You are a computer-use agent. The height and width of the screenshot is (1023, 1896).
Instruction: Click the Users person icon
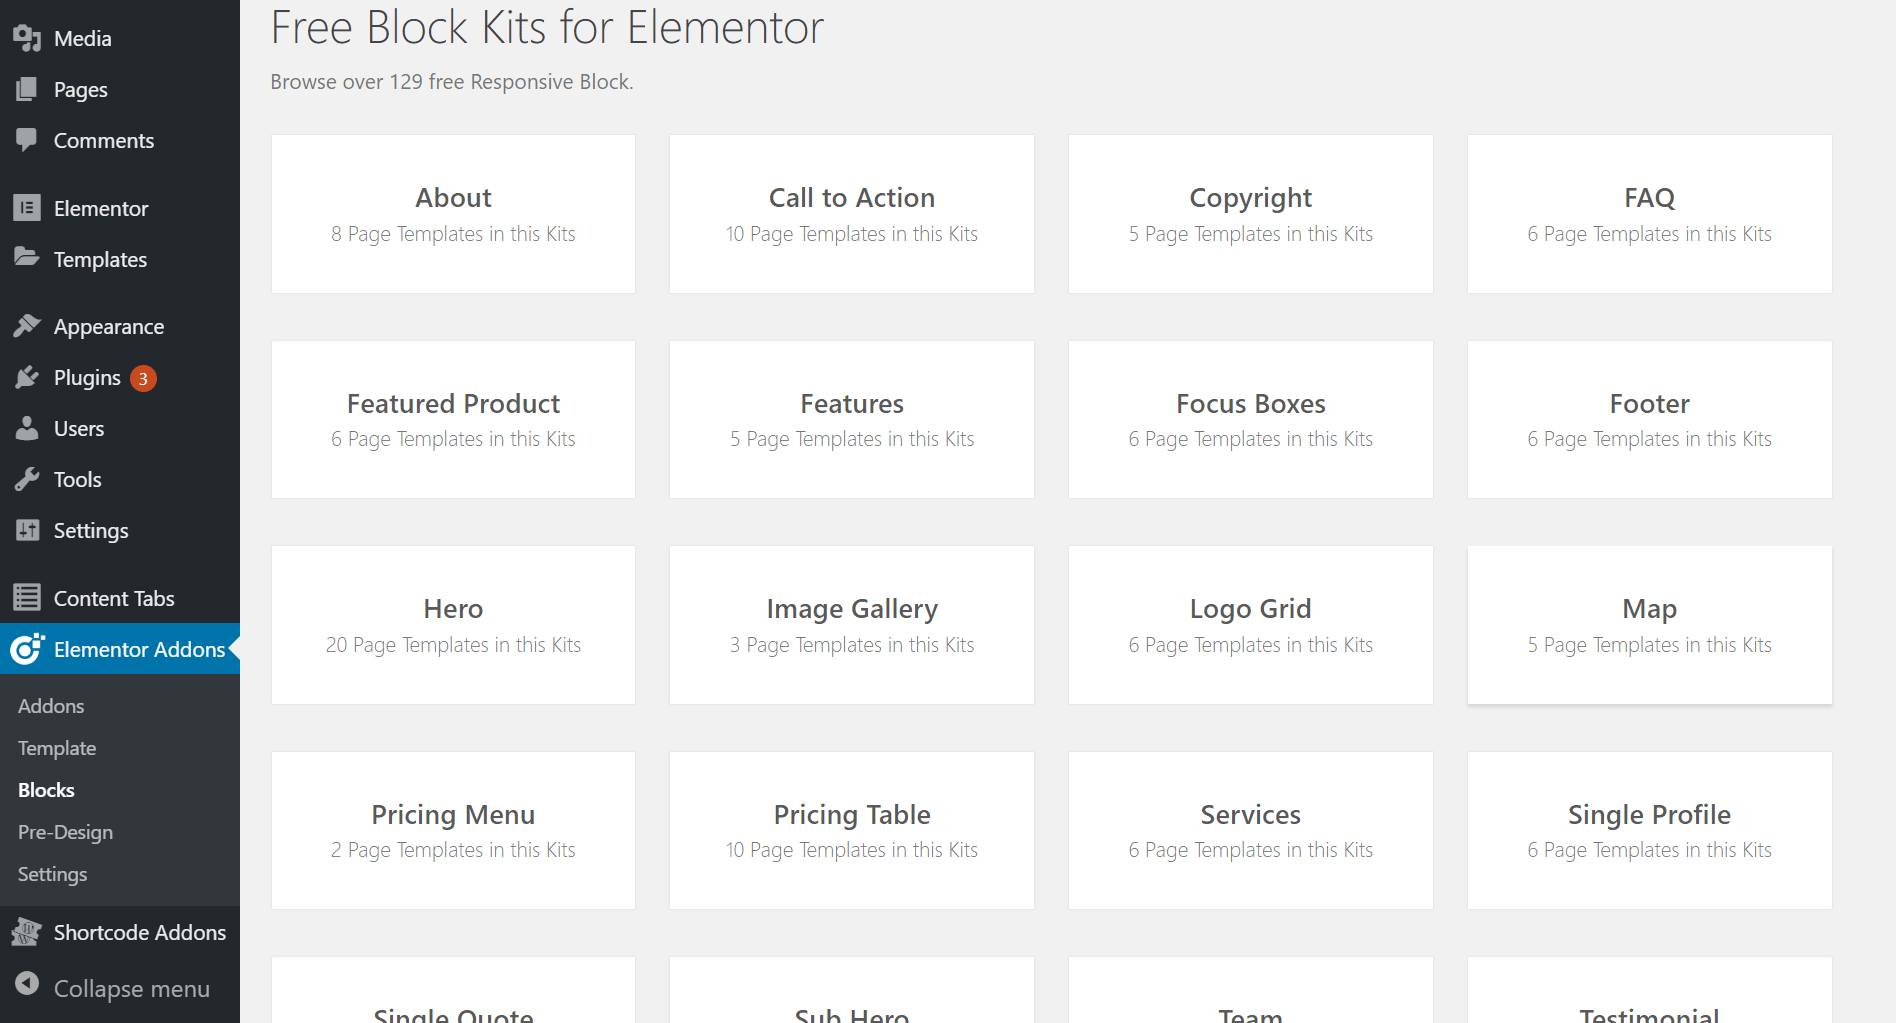(27, 428)
